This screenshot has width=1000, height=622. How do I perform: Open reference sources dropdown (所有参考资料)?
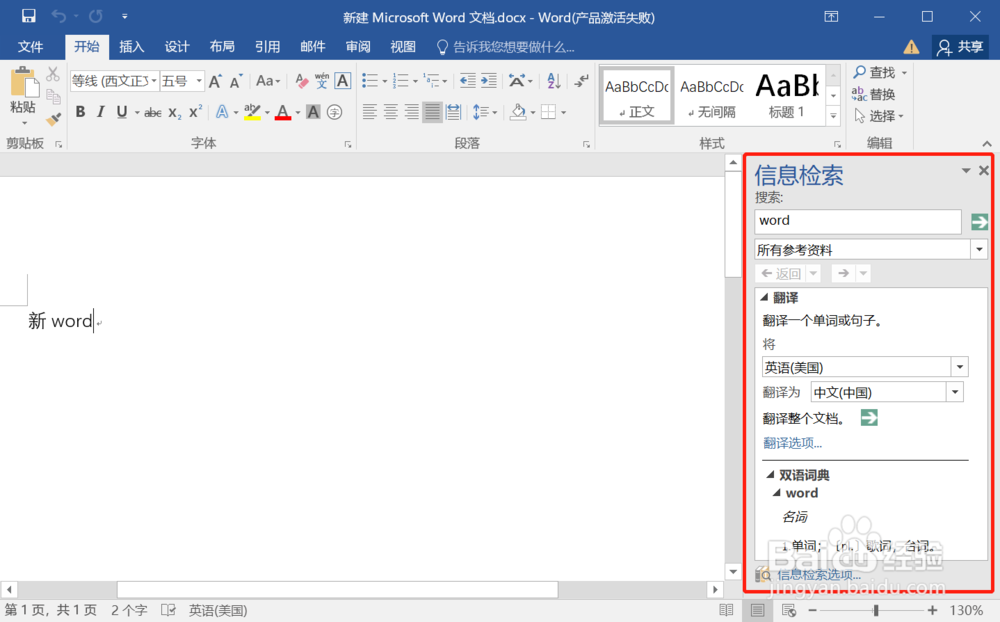[x=979, y=249]
